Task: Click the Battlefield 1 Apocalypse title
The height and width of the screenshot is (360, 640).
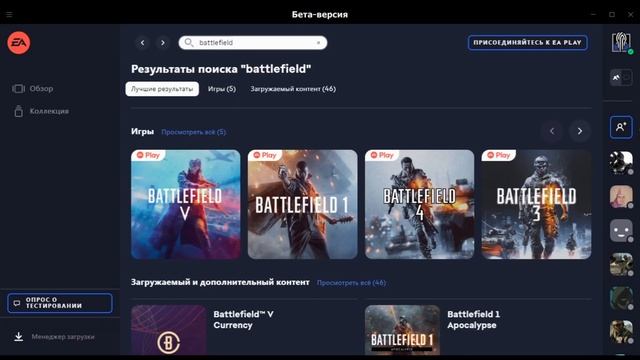Action: pos(473,320)
